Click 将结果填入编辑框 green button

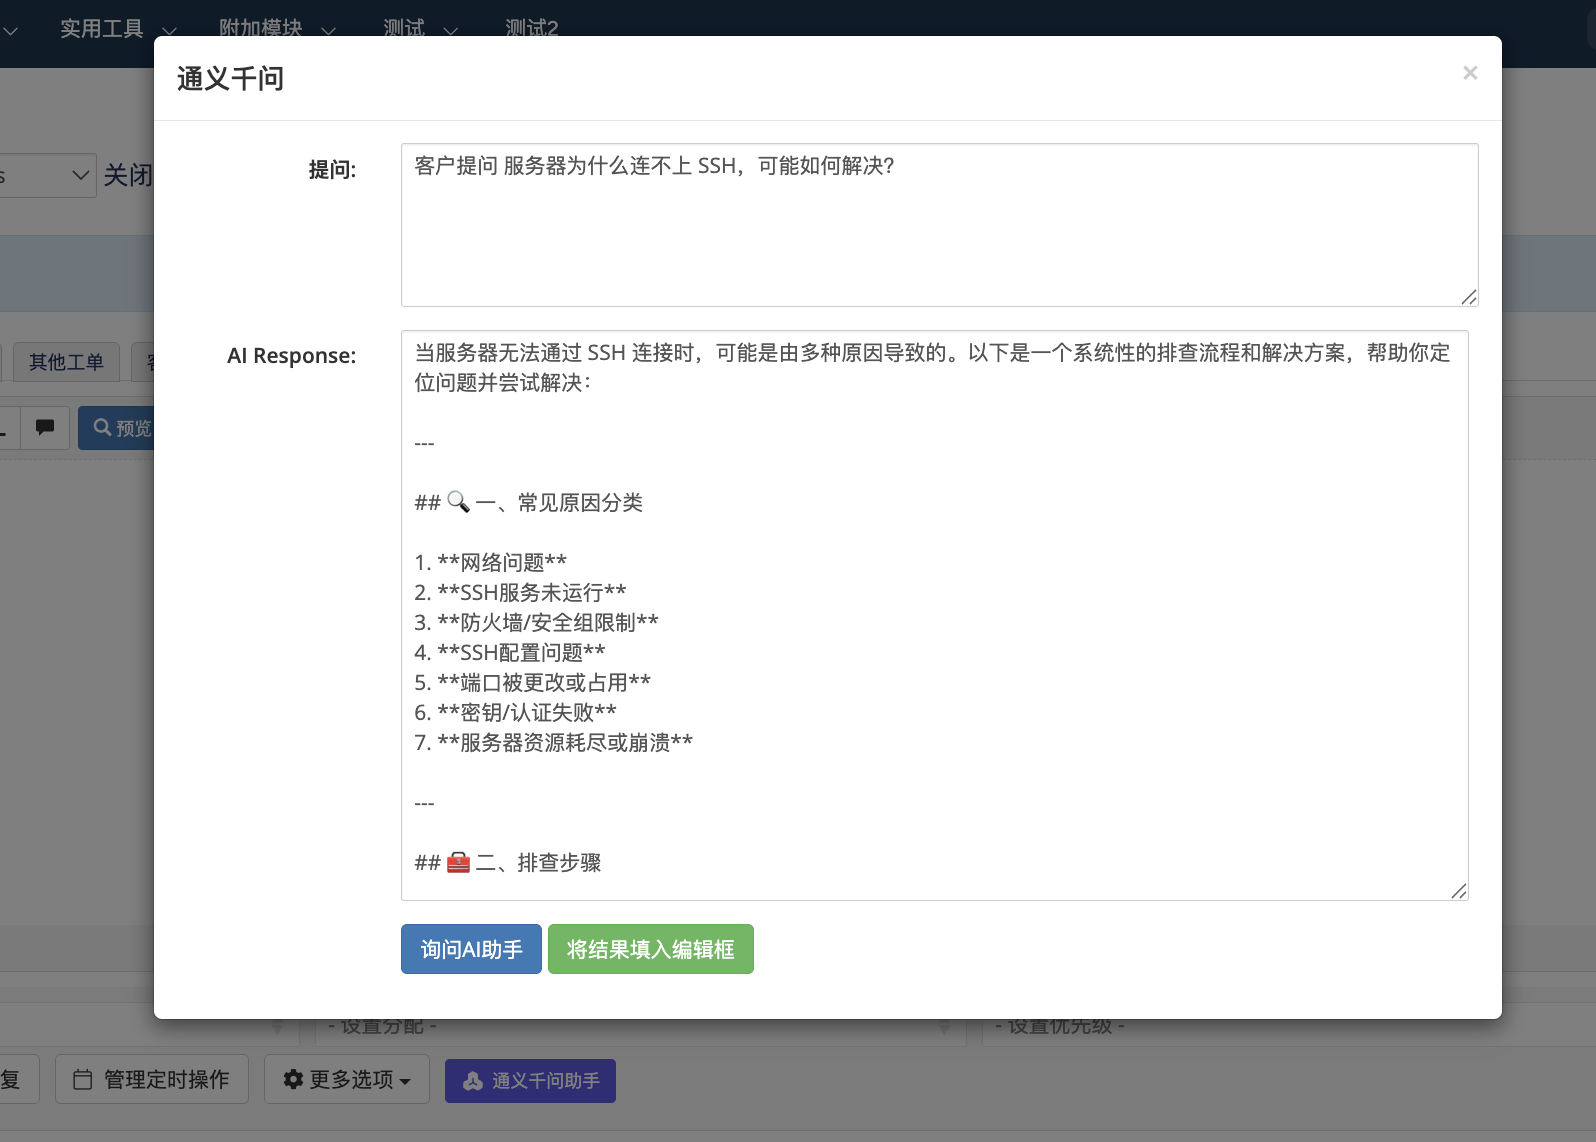(650, 949)
